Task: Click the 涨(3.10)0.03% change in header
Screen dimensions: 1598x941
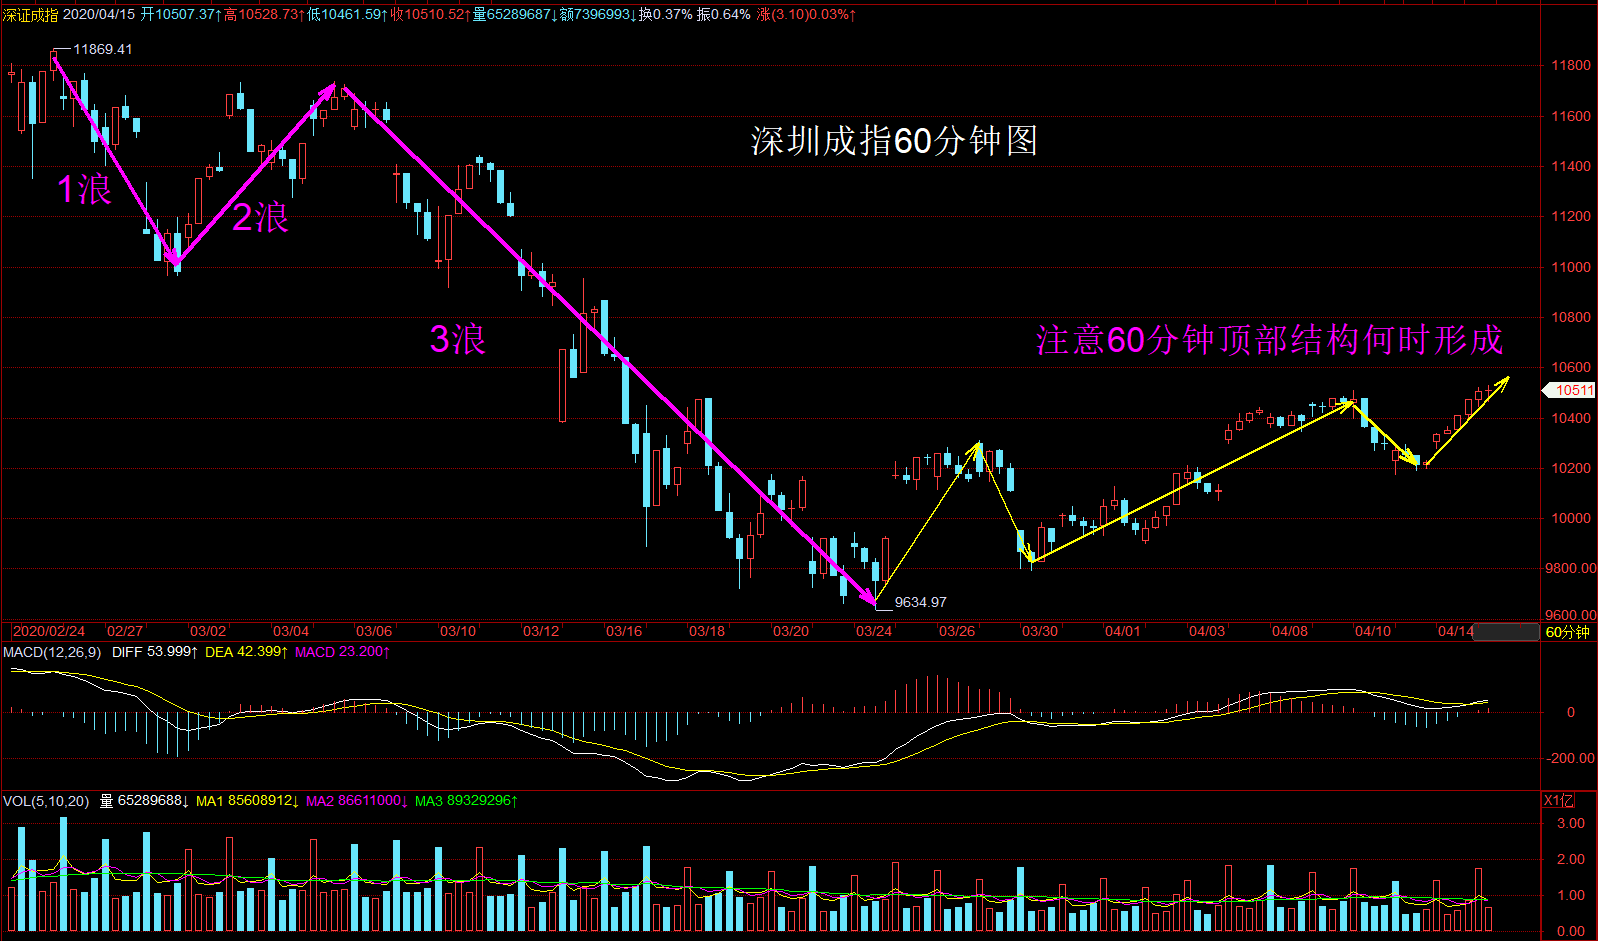Action: [807, 15]
